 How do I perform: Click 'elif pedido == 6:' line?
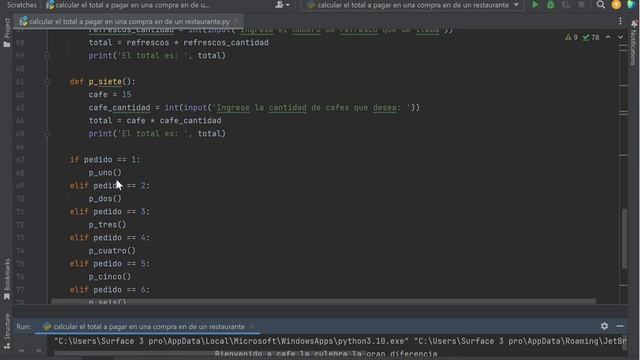[110, 290]
